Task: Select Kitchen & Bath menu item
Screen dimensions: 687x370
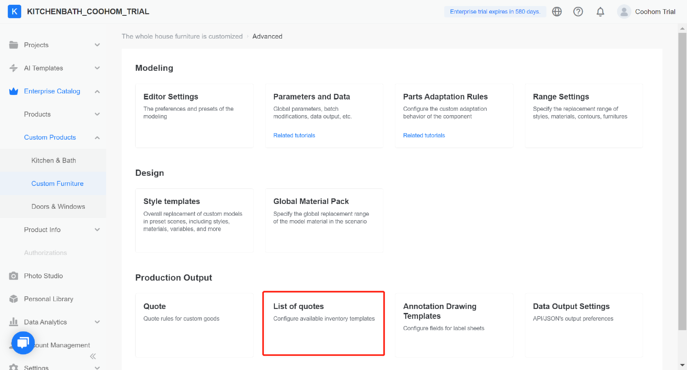Action: [x=53, y=160]
